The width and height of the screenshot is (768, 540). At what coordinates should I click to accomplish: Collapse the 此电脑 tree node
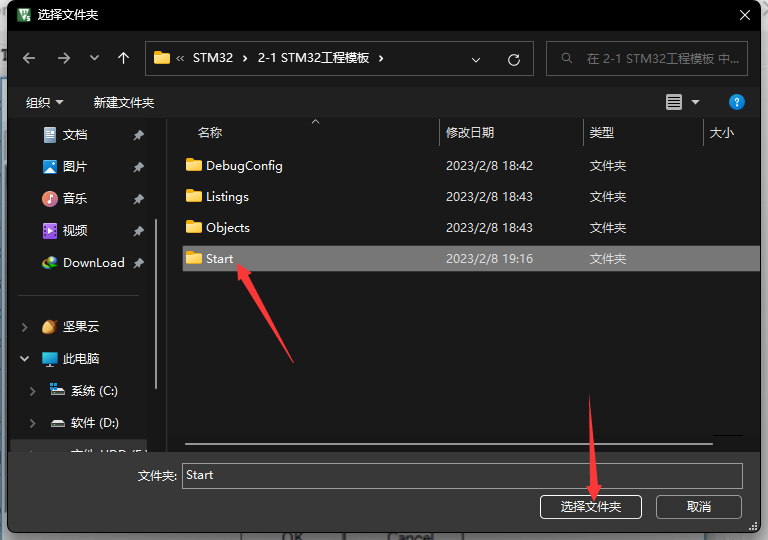coord(25,359)
